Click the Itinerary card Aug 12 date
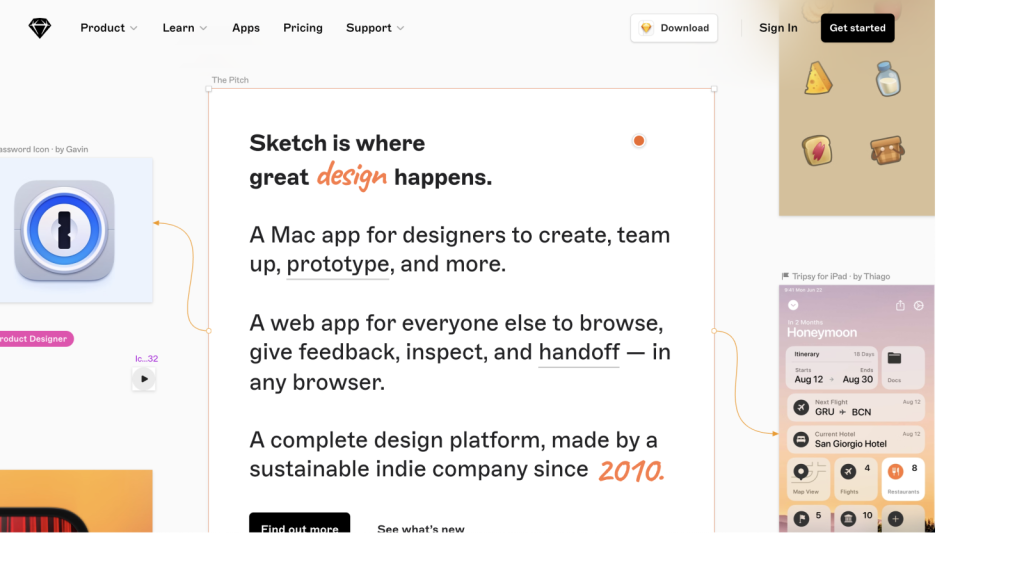The width and height of the screenshot is (1024, 576). coord(808,379)
